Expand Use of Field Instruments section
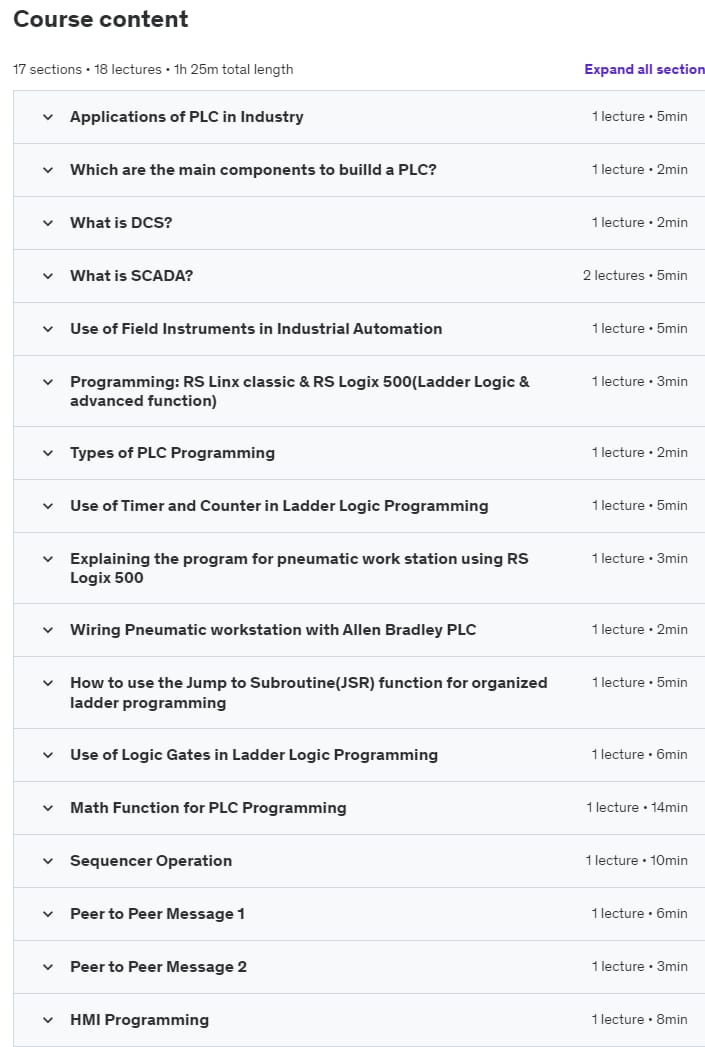The height and width of the screenshot is (1047, 705). tap(255, 329)
